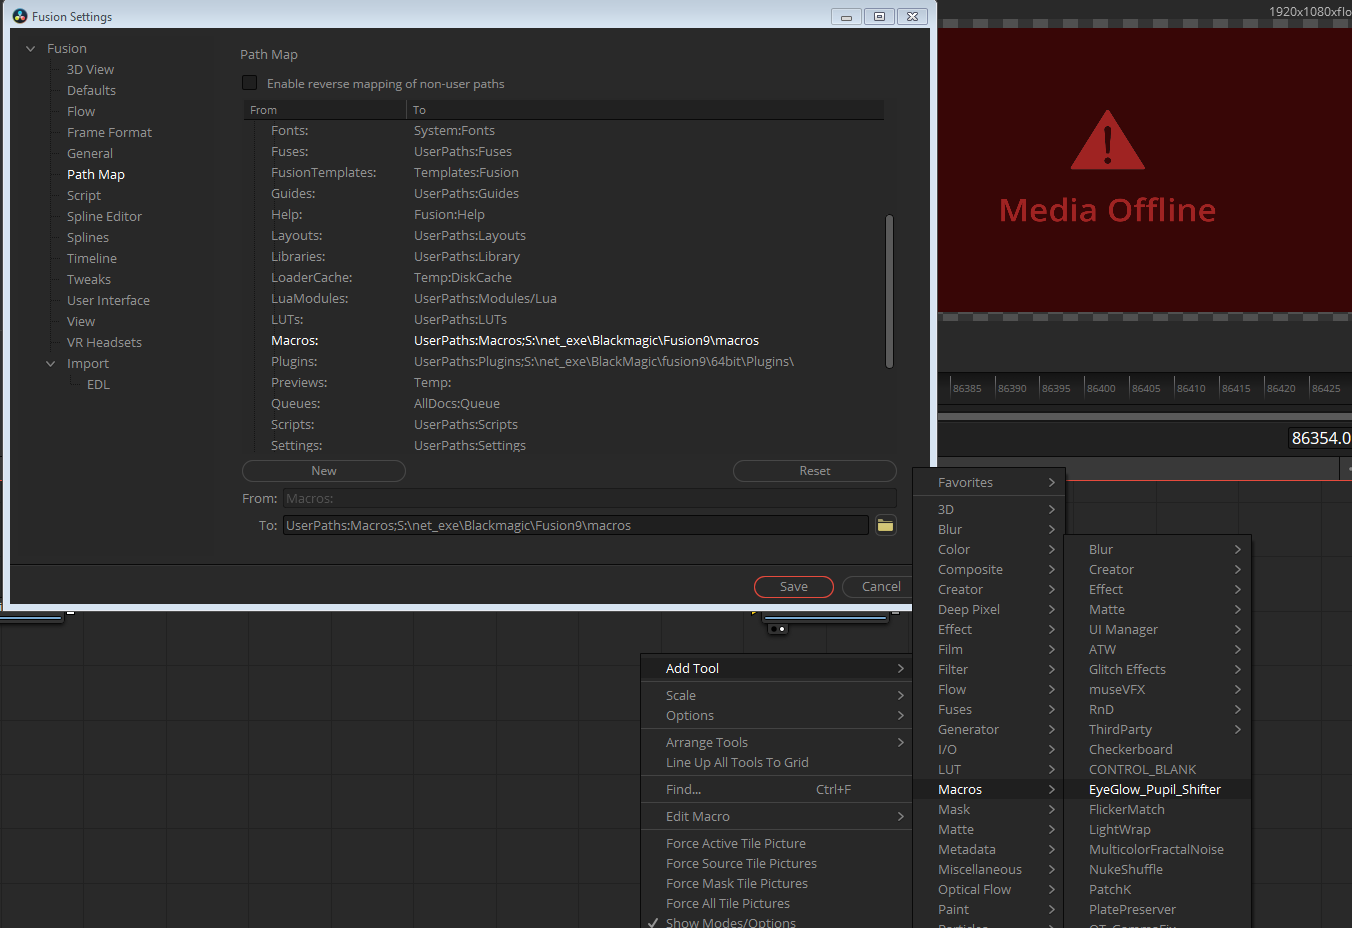
Task: Choose Force Active Tile Picture
Action: 776,843
